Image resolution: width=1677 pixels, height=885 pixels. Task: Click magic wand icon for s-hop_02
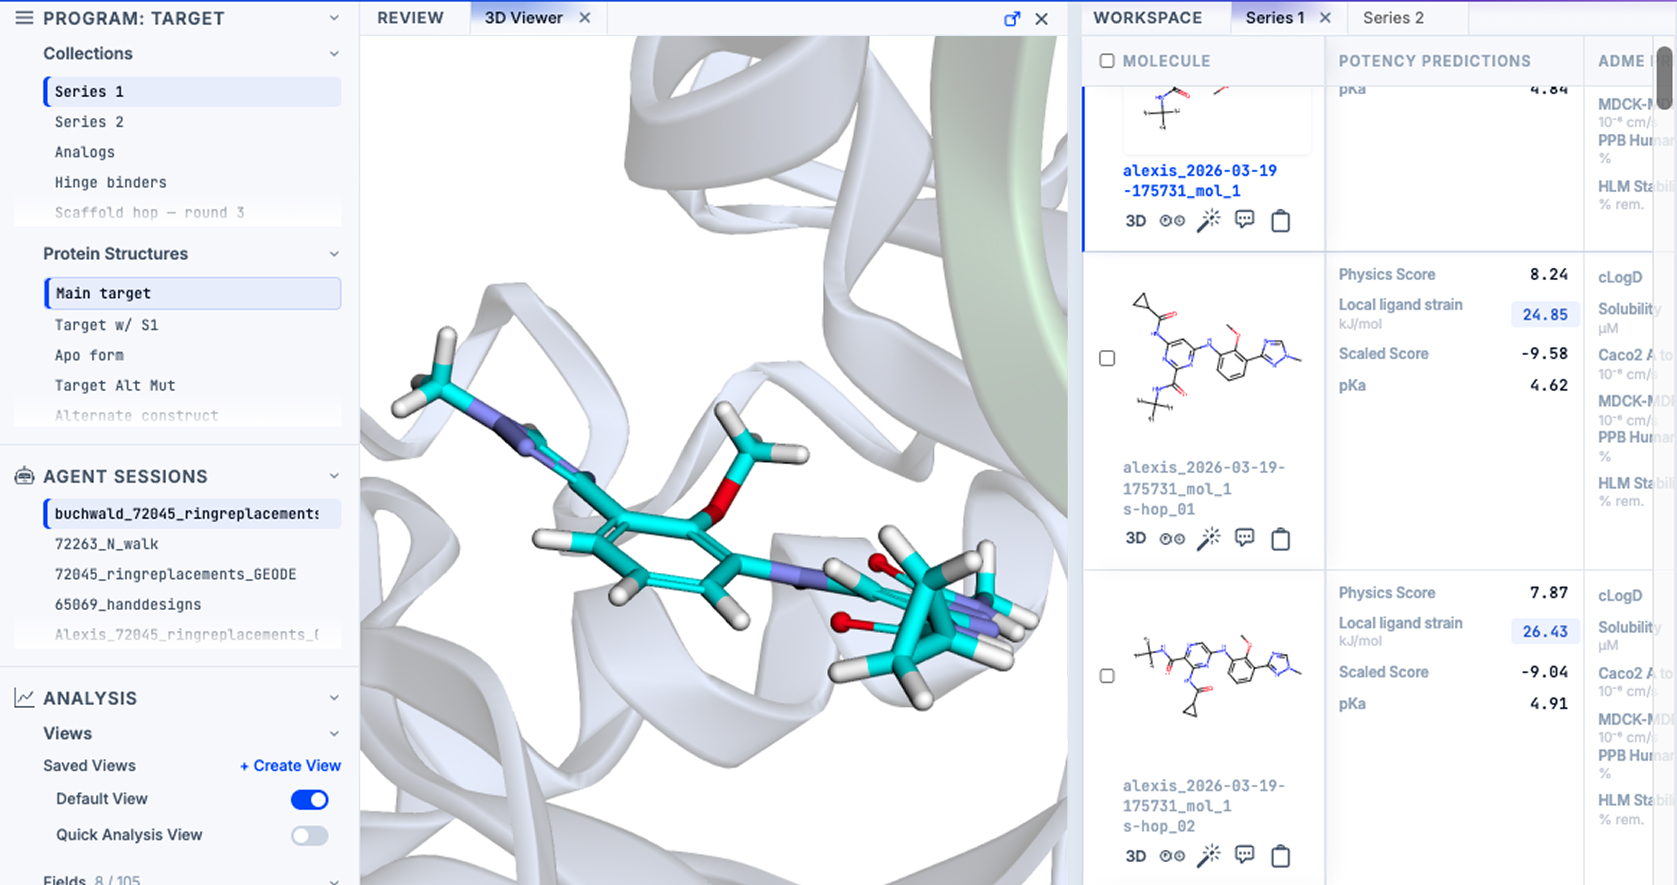tap(1209, 855)
